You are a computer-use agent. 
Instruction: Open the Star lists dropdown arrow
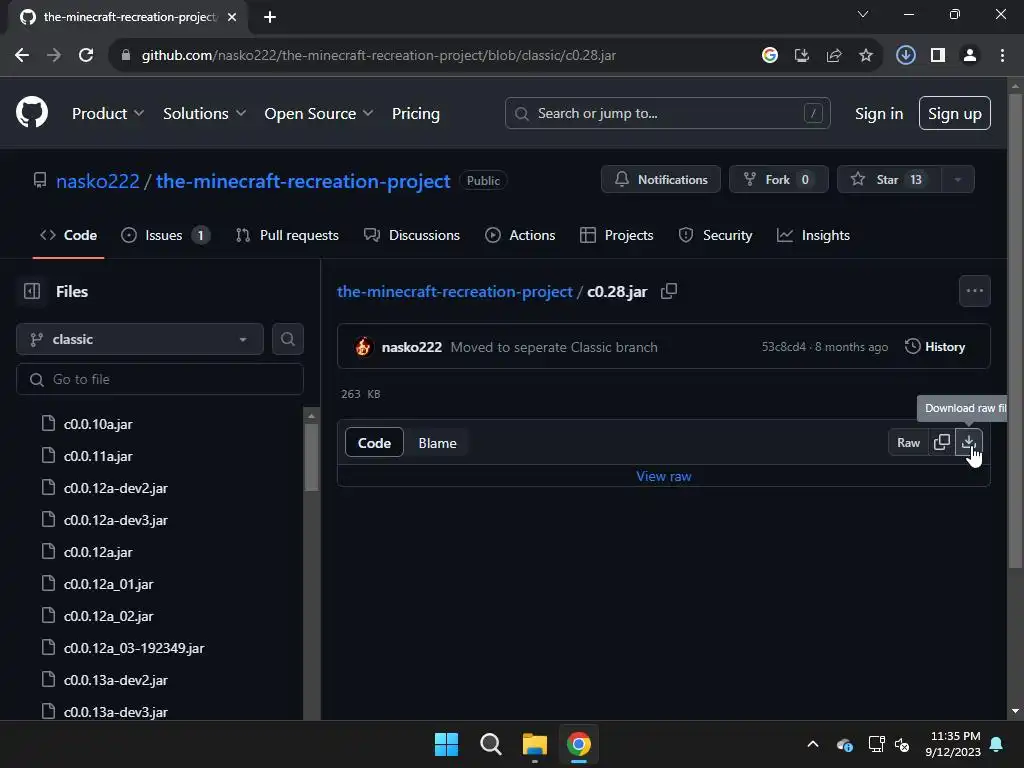point(957,180)
